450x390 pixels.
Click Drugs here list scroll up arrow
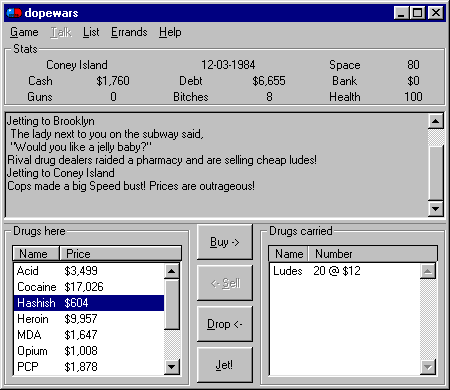pos(172,271)
